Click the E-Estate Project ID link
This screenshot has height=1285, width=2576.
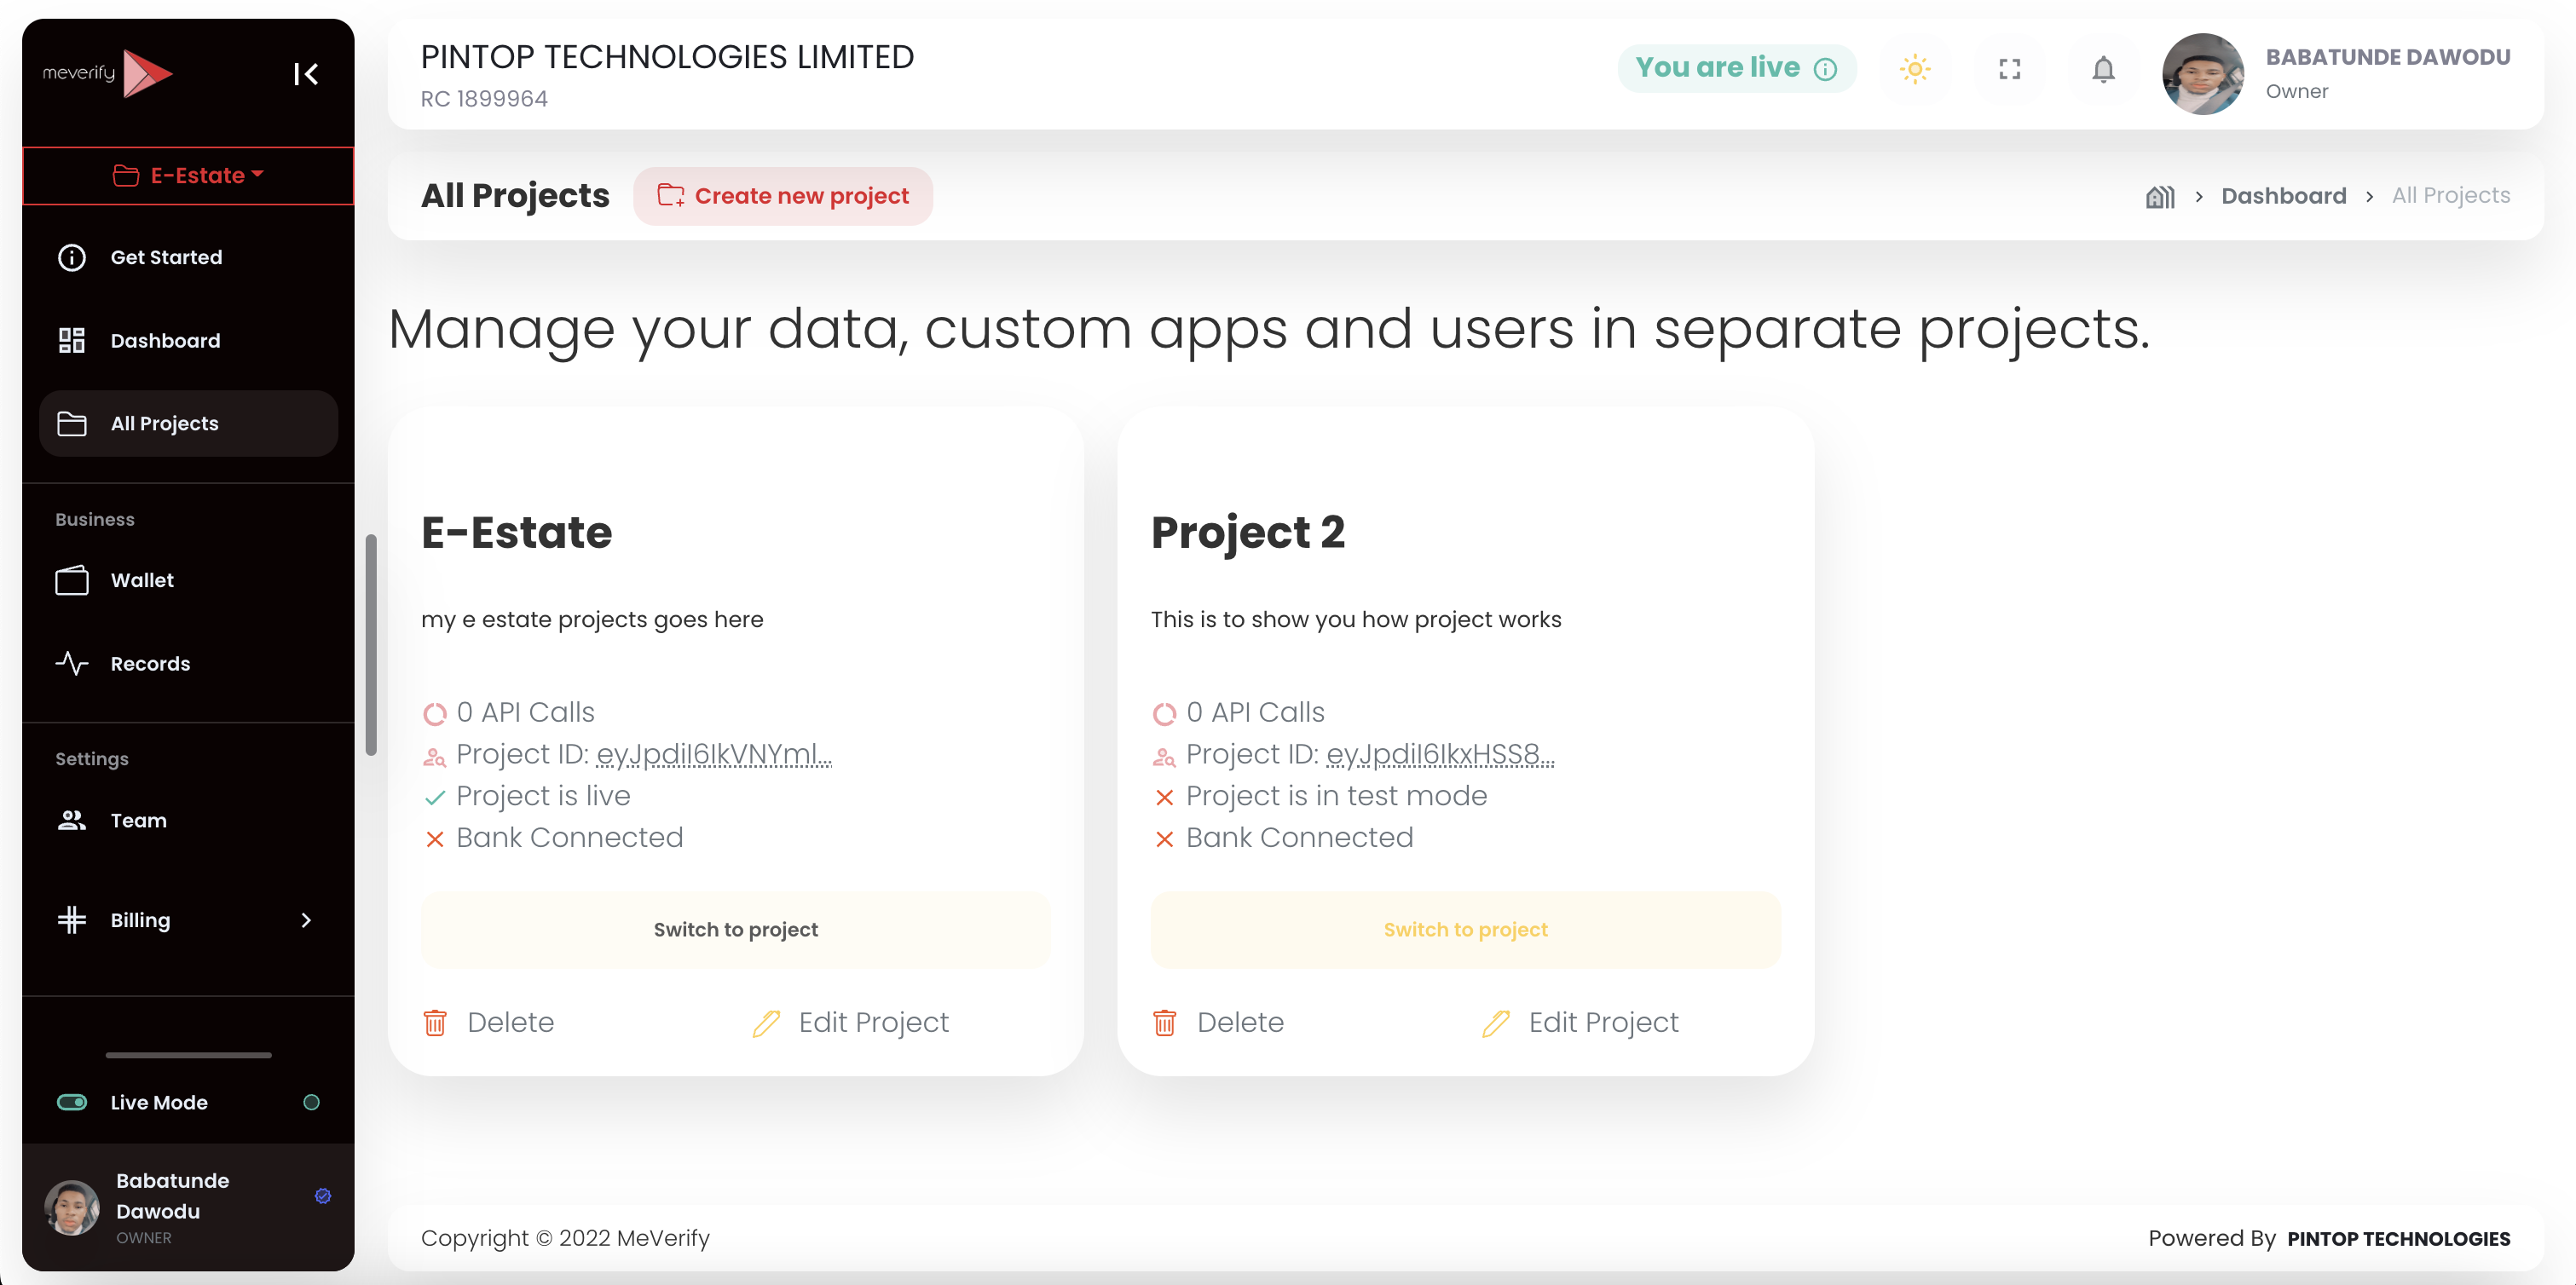pyautogui.click(x=713, y=754)
